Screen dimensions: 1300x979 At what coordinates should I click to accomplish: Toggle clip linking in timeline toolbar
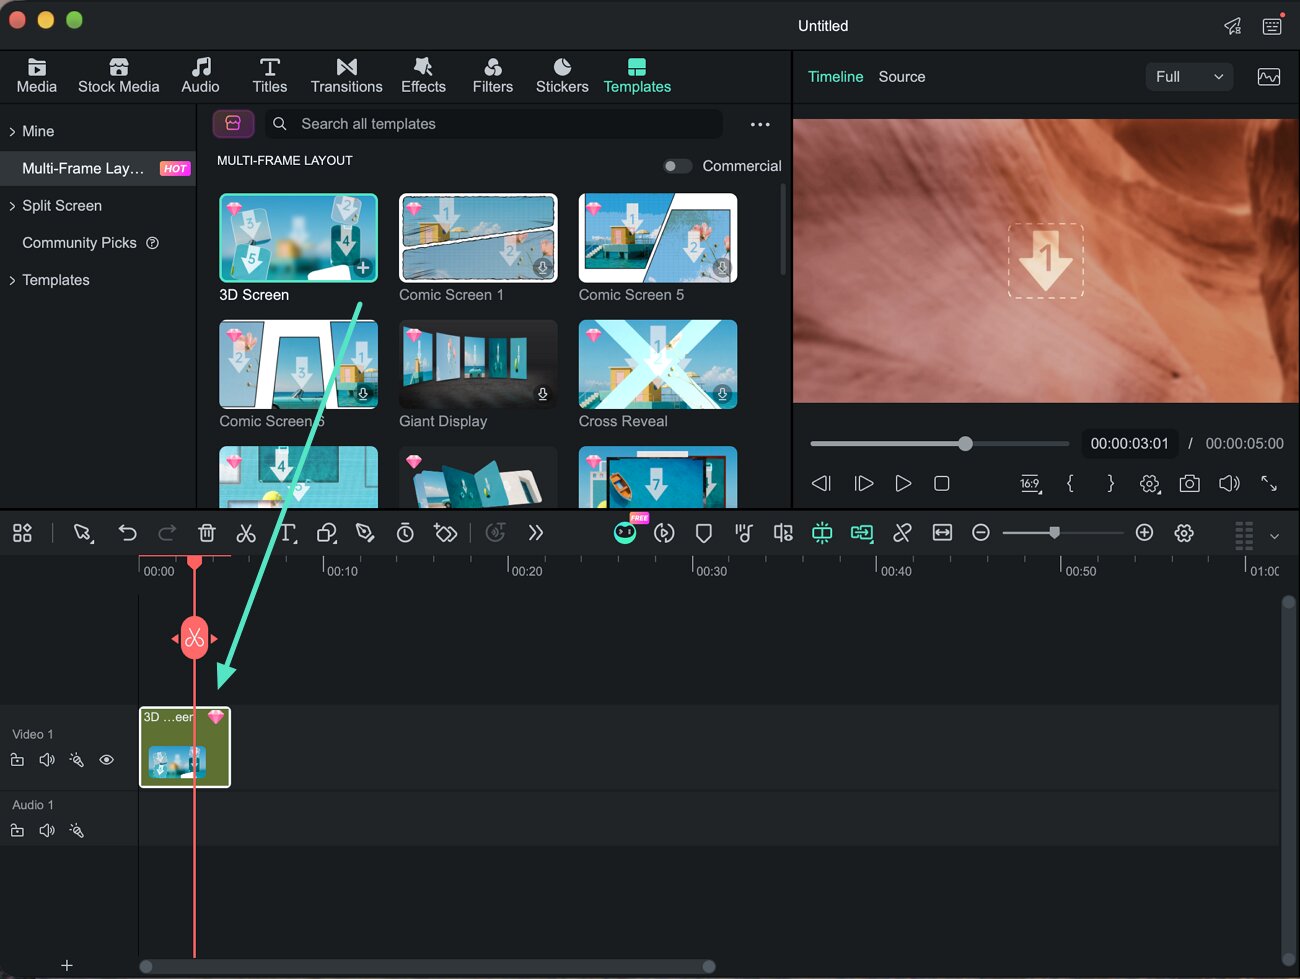coord(902,533)
